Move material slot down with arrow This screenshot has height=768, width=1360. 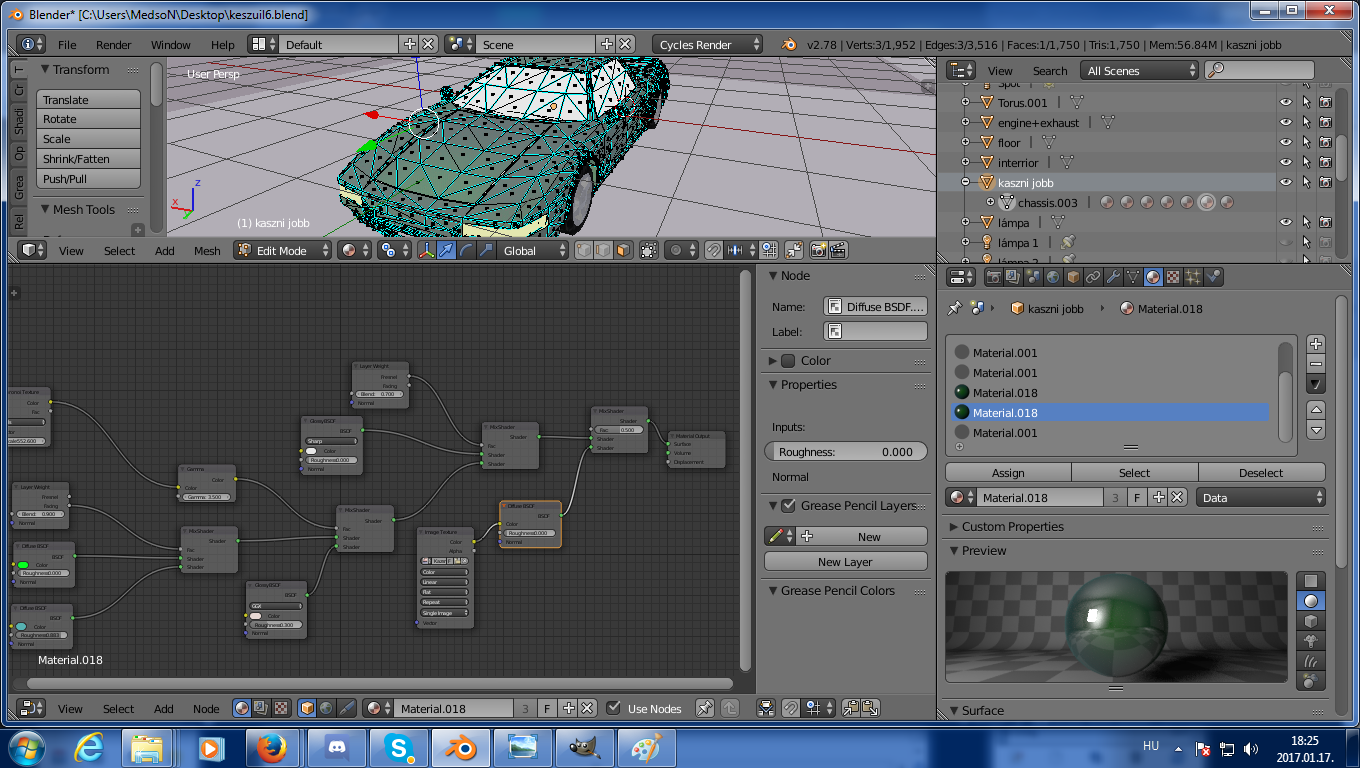pos(1316,430)
